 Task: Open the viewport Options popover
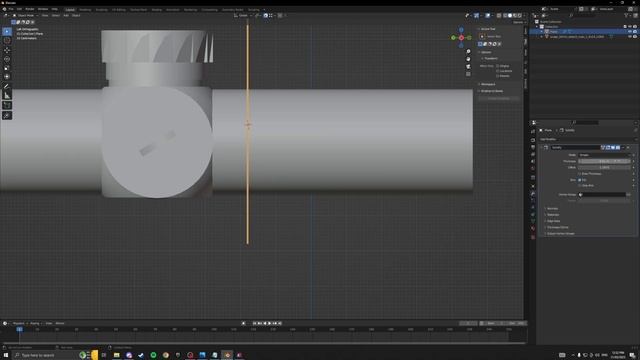[x=518, y=22]
